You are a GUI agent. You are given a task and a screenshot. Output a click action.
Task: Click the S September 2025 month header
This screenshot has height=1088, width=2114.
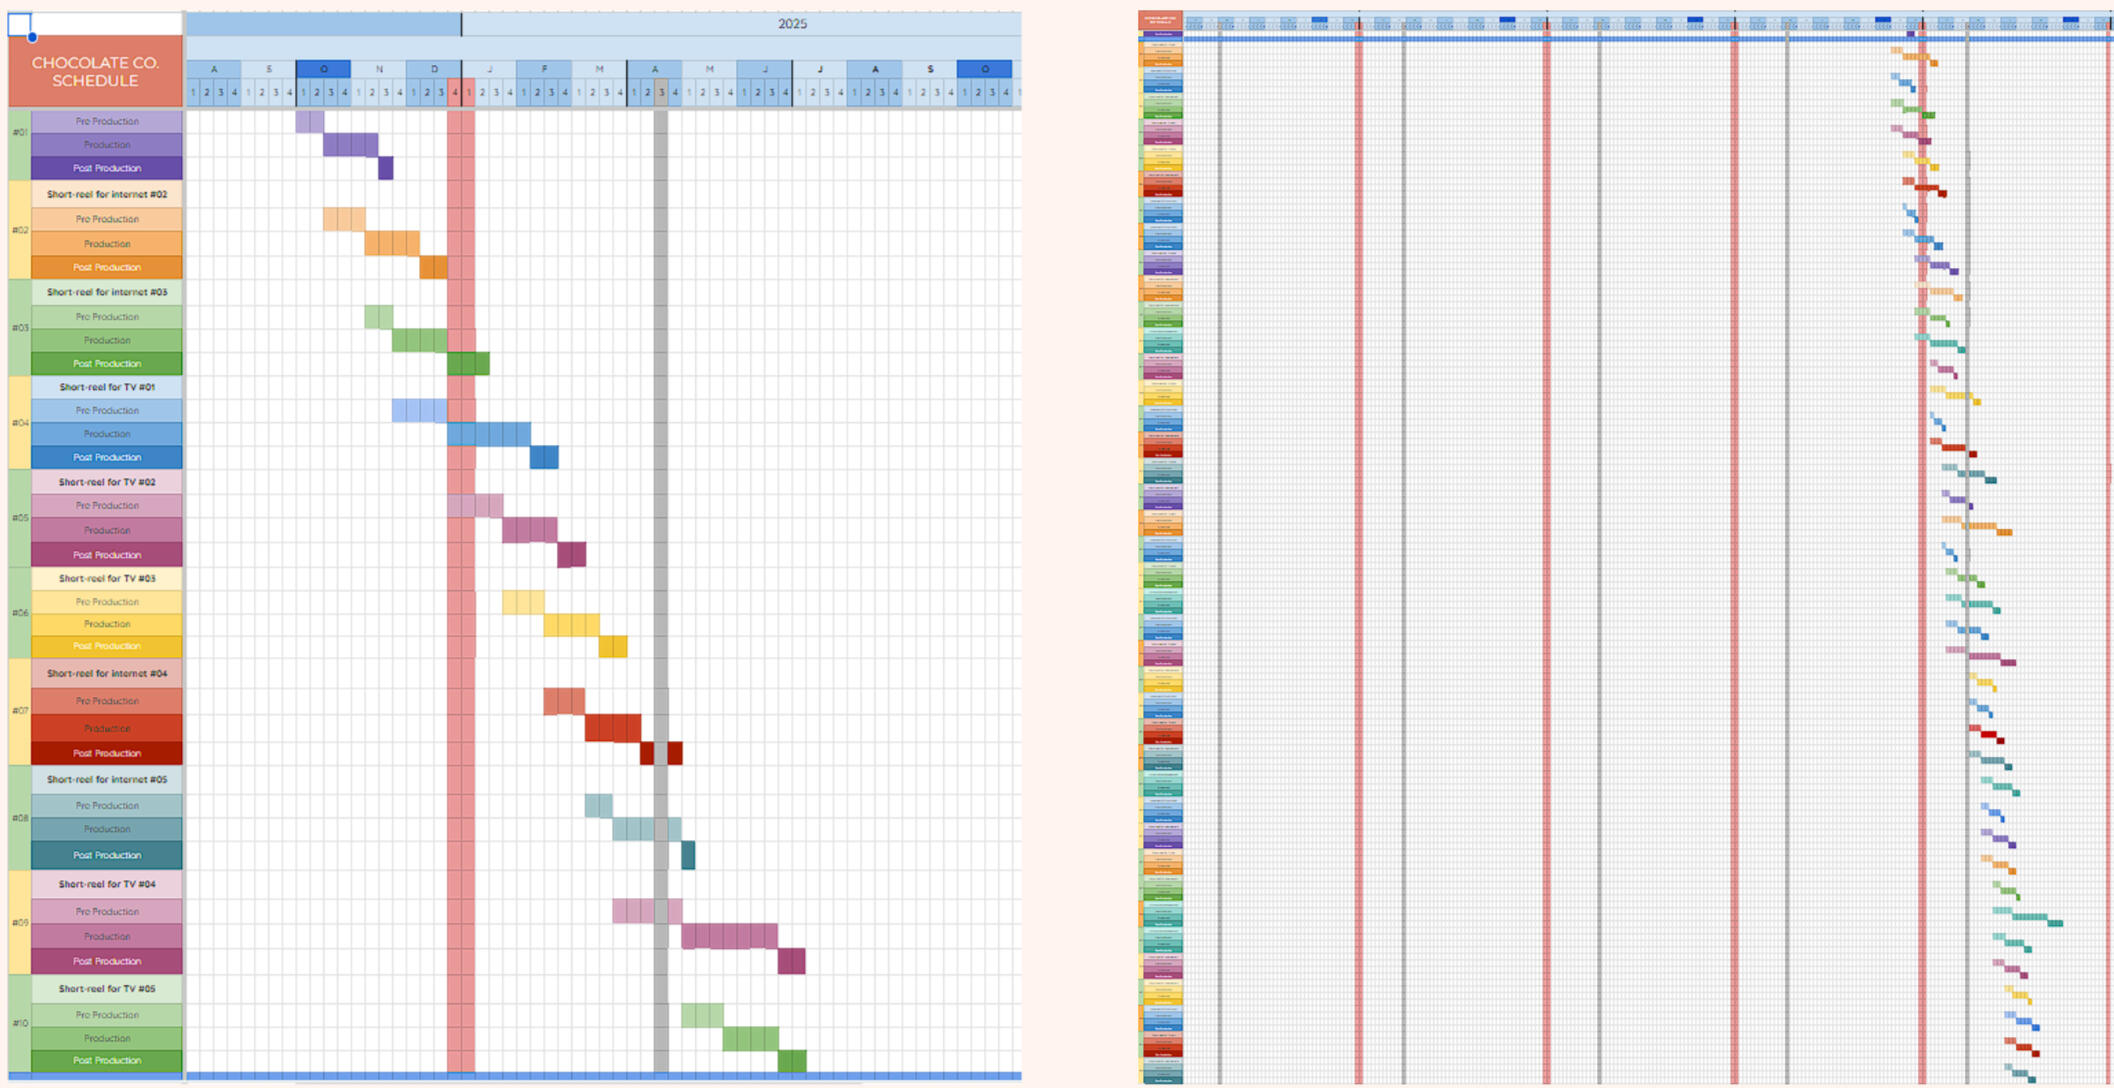tap(930, 69)
